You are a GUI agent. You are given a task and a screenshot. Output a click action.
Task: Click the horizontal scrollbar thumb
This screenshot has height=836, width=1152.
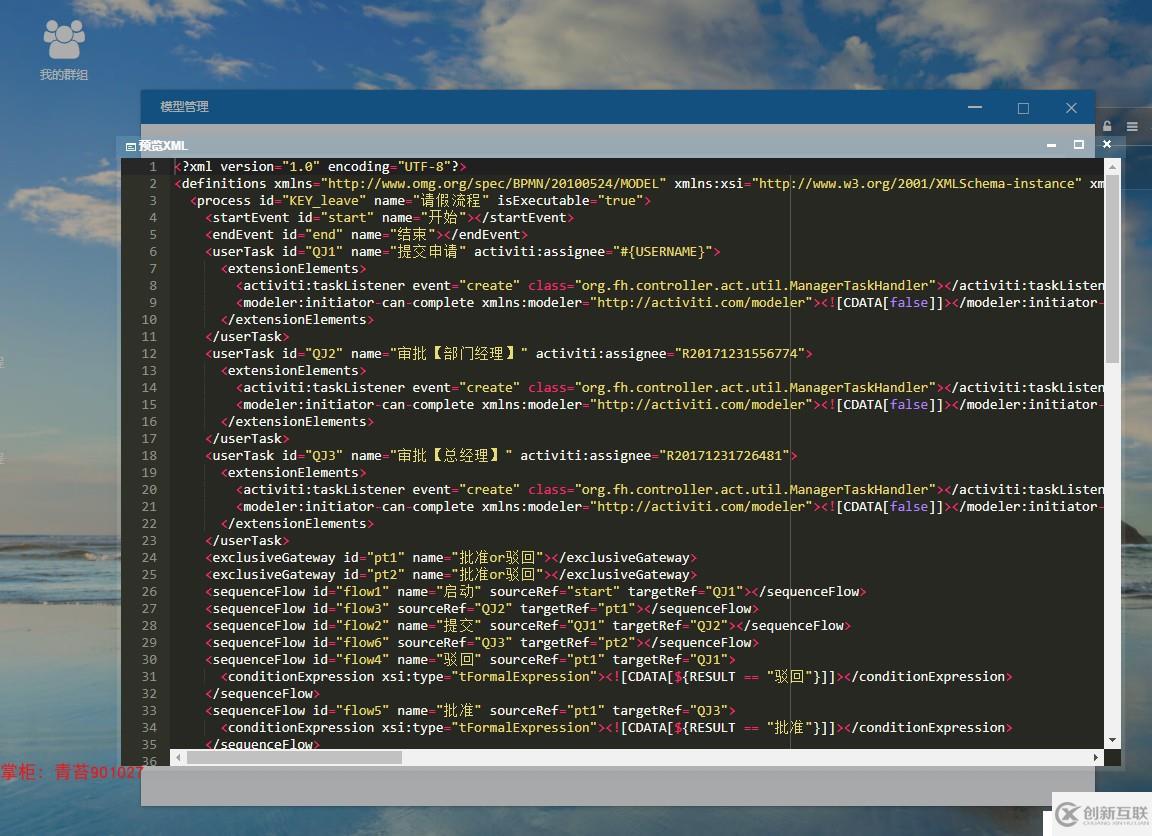294,758
